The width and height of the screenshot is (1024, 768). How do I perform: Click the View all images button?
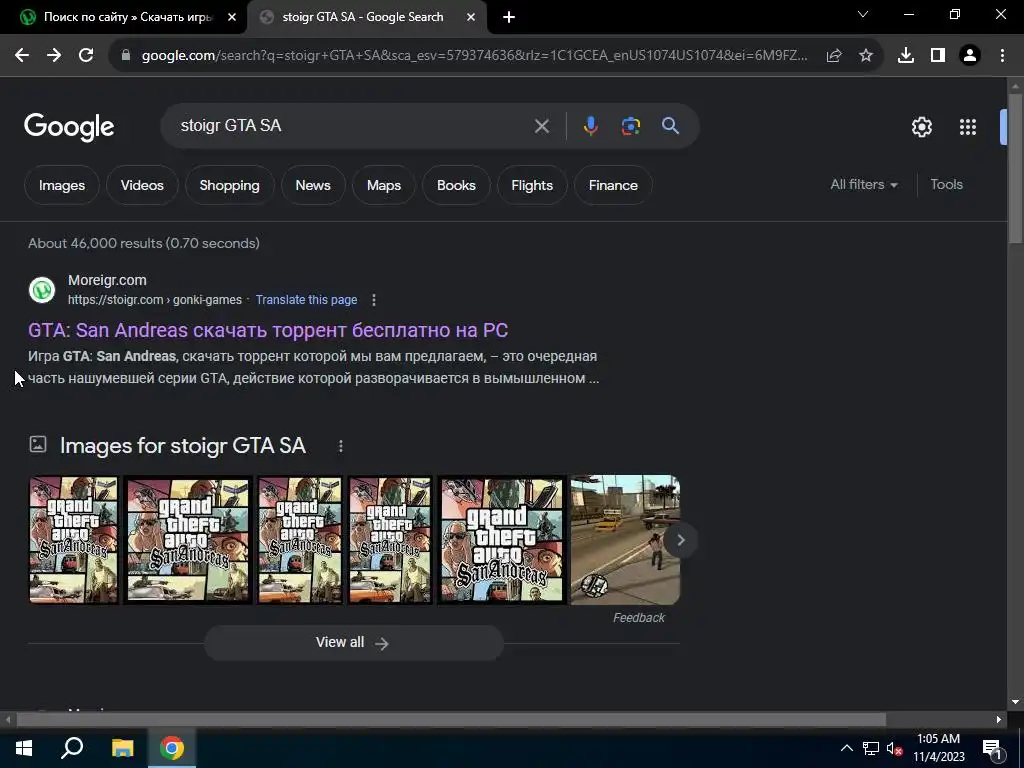353,643
